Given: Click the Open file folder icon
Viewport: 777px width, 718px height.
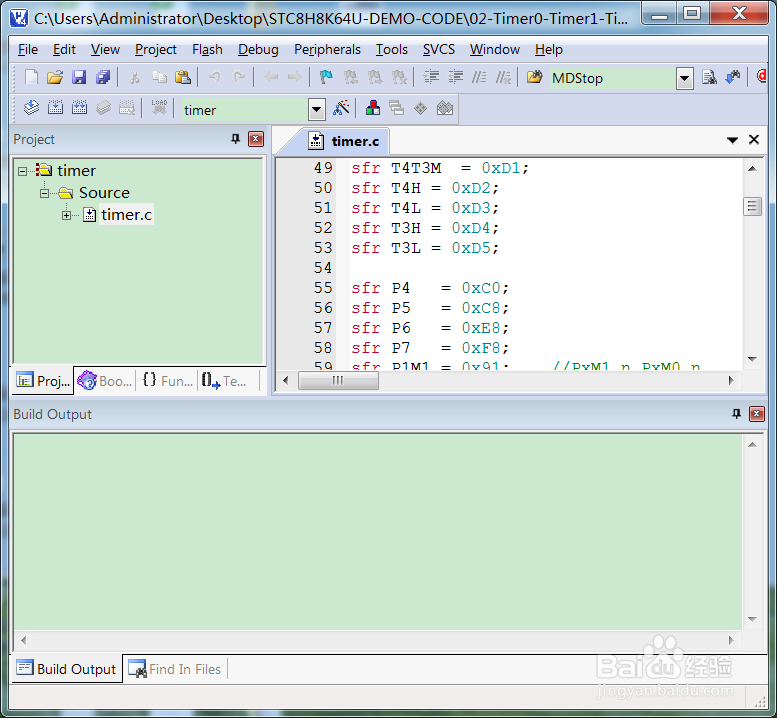Looking at the screenshot, I should [55, 77].
